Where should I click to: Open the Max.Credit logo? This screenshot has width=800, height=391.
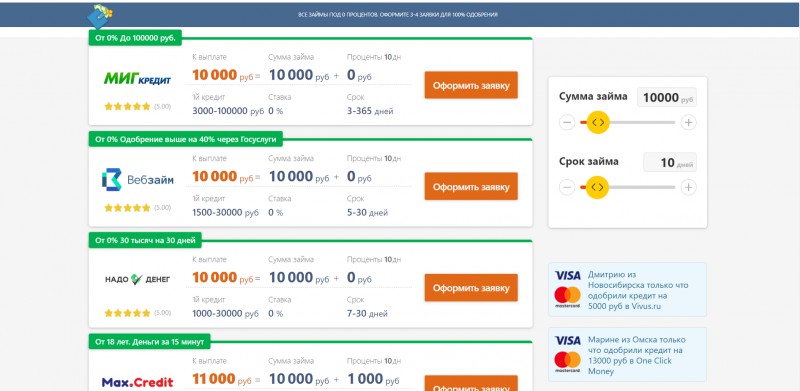point(138,381)
